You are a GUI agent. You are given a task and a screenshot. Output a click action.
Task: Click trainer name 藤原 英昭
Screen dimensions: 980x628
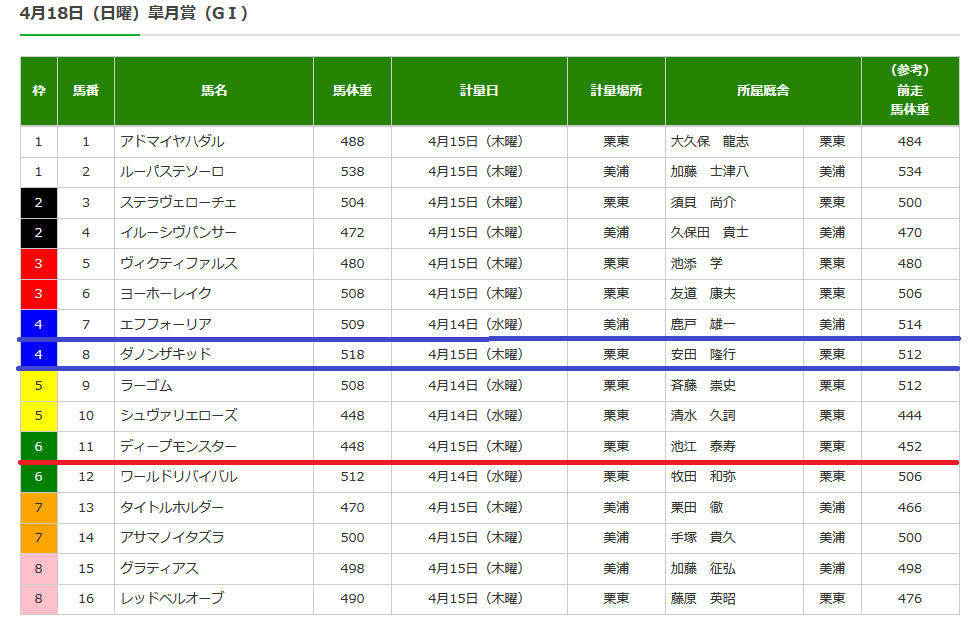(703, 599)
